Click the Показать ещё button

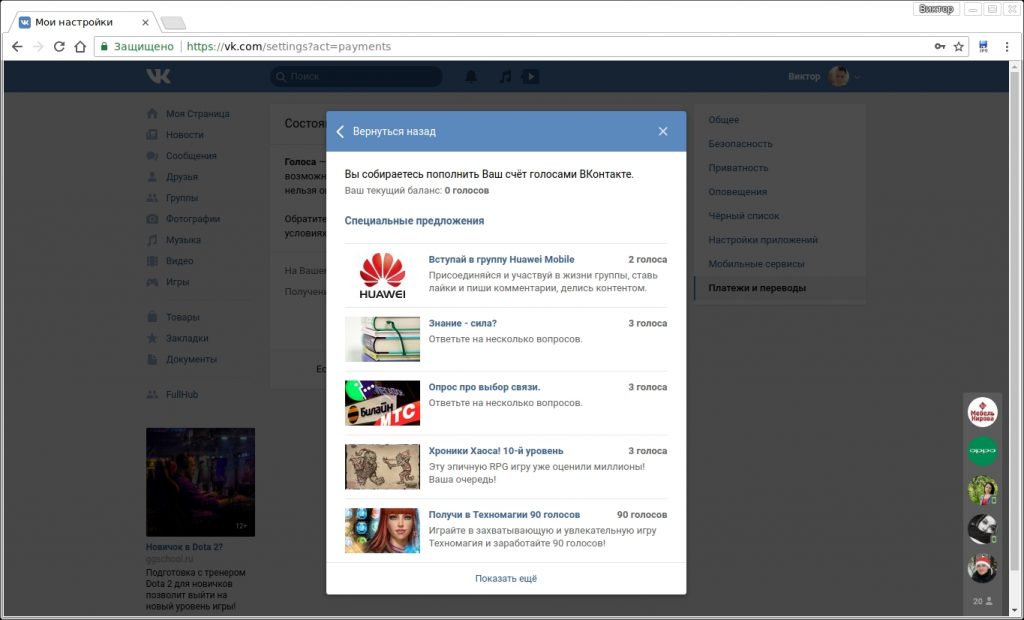[x=506, y=578]
